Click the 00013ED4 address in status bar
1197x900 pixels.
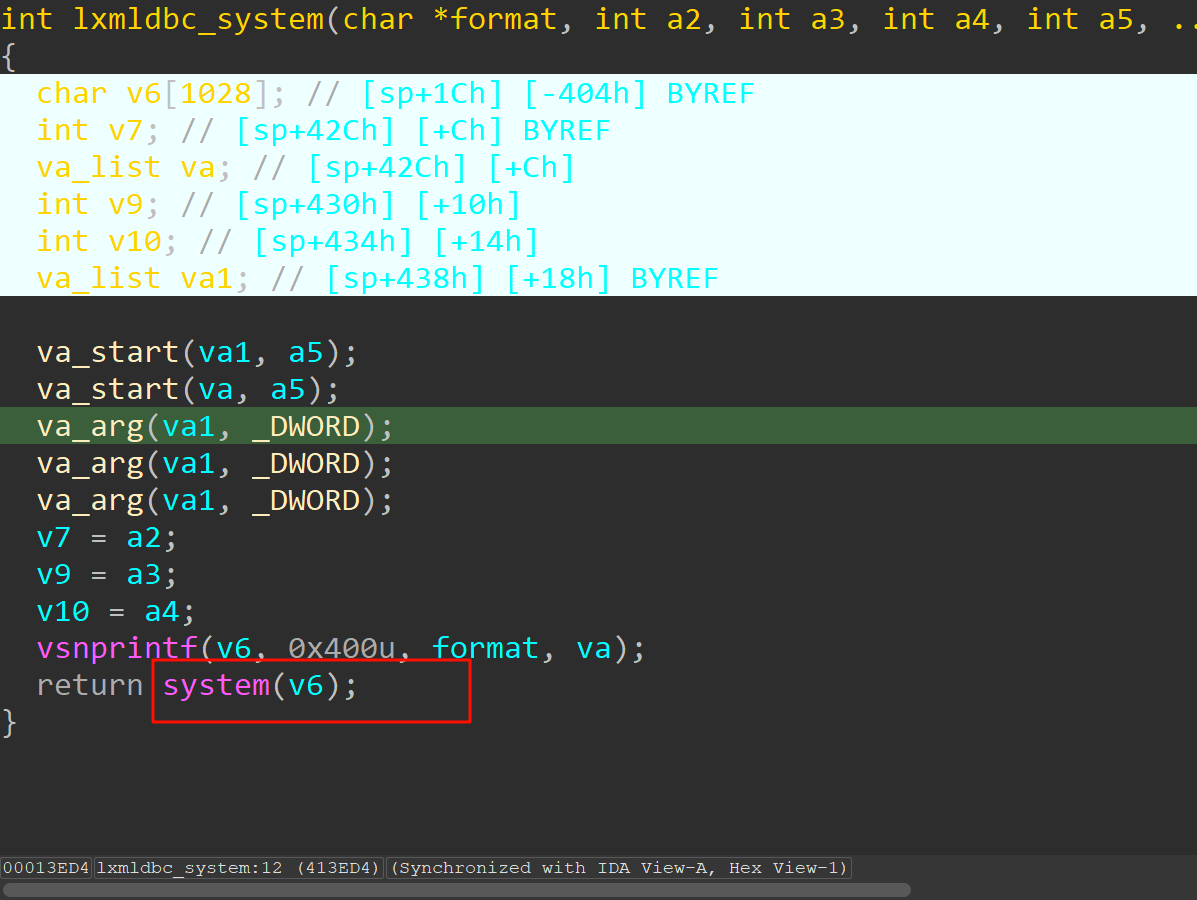46,868
